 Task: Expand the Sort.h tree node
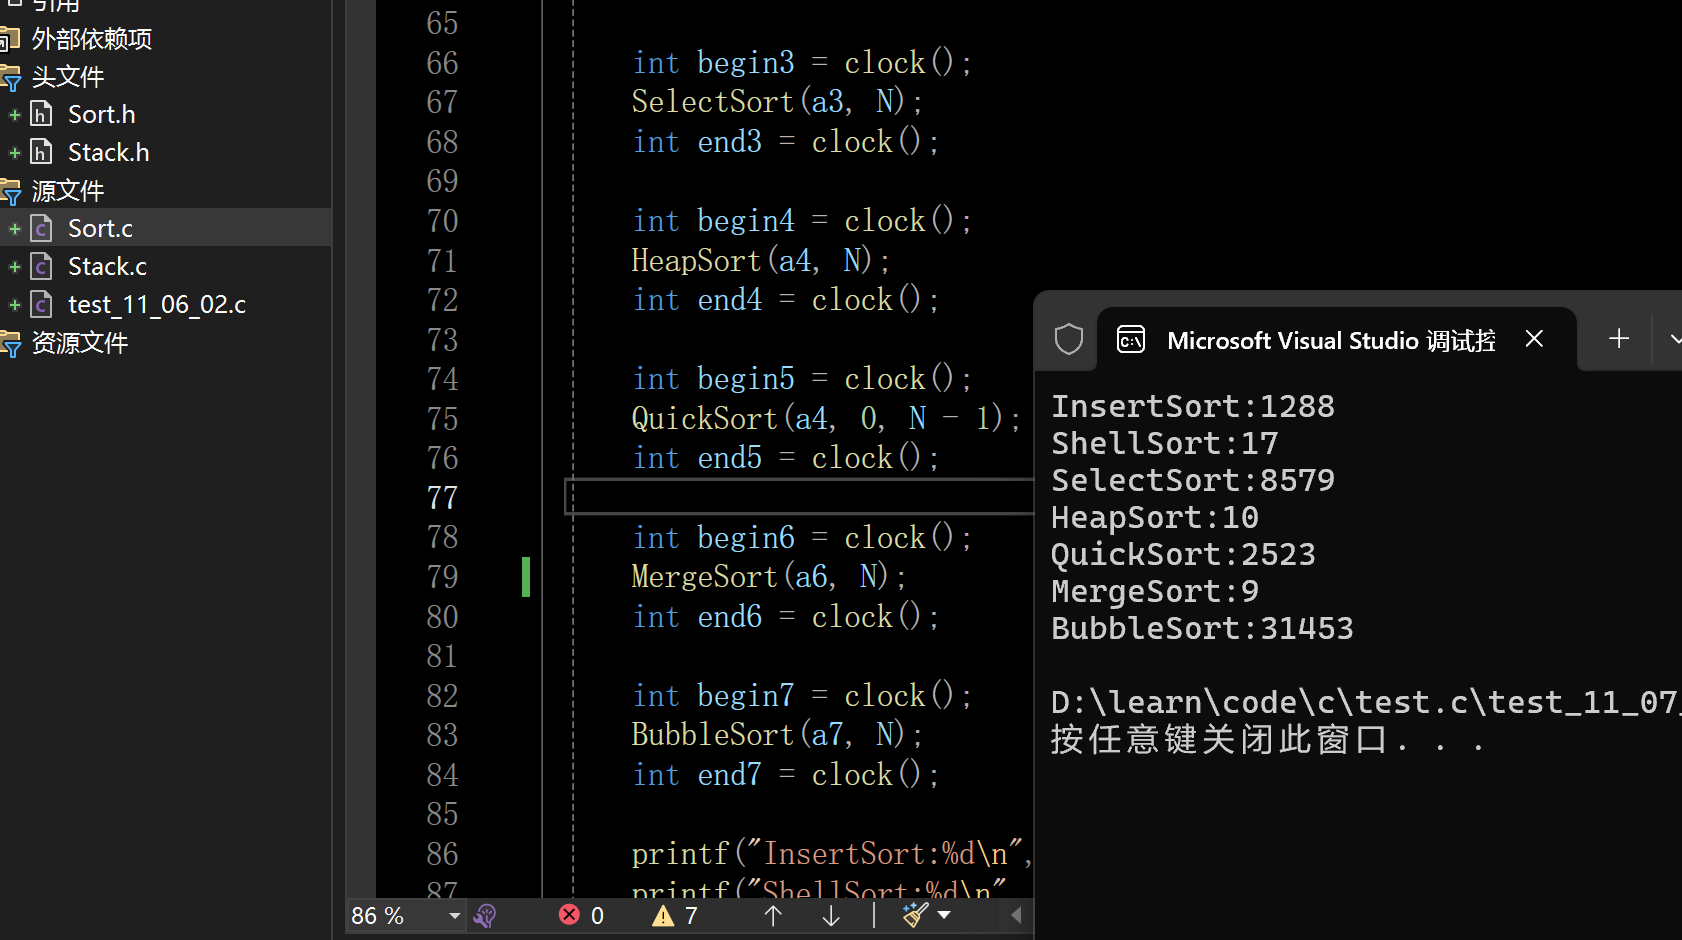[x=15, y=115]
